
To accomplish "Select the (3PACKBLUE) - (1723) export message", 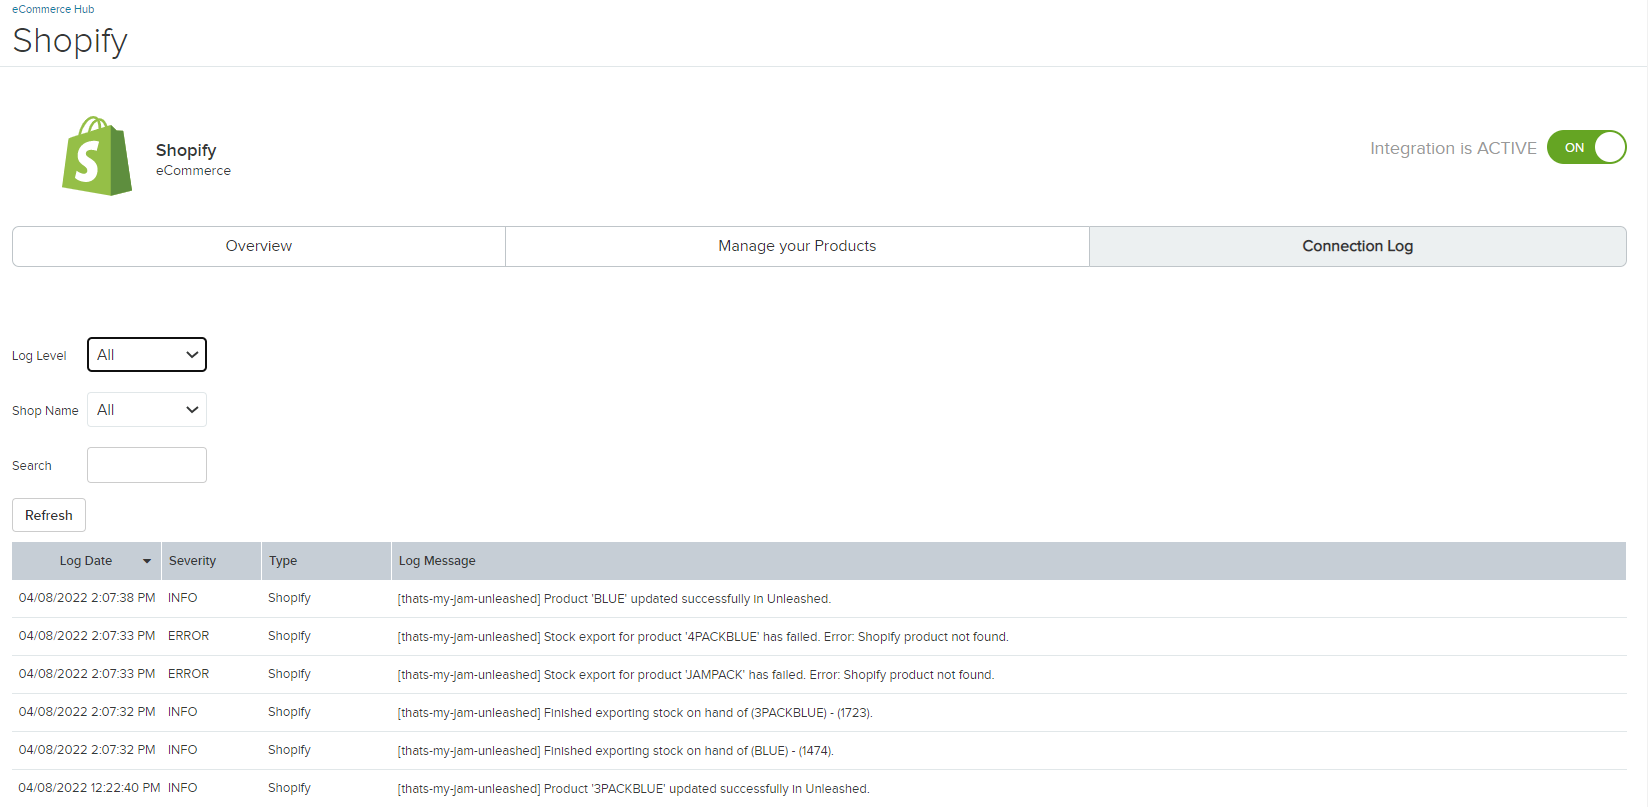I will (x=635, y=713).
